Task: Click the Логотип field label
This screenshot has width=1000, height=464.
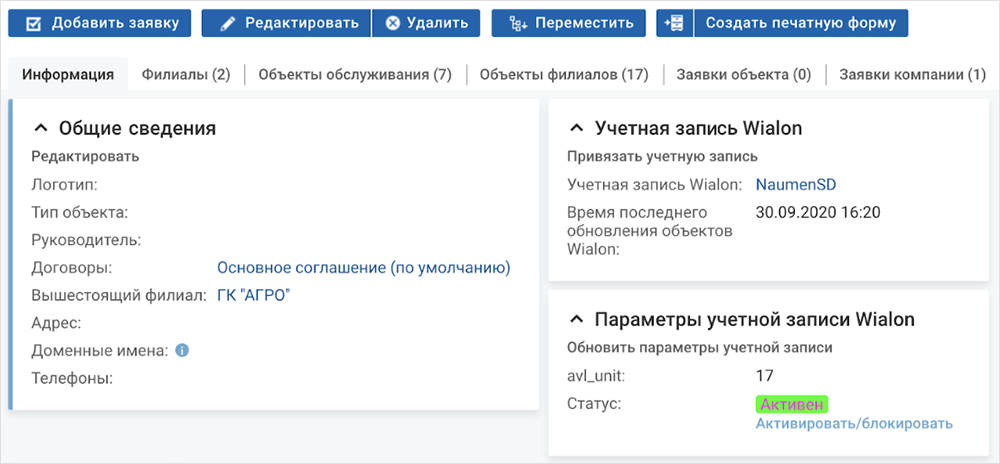Action: 64,185
